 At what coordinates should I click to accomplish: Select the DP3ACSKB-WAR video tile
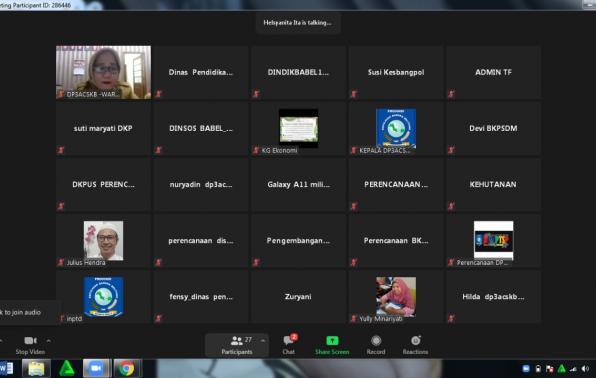pyautogui.click(x=103, y=72)
